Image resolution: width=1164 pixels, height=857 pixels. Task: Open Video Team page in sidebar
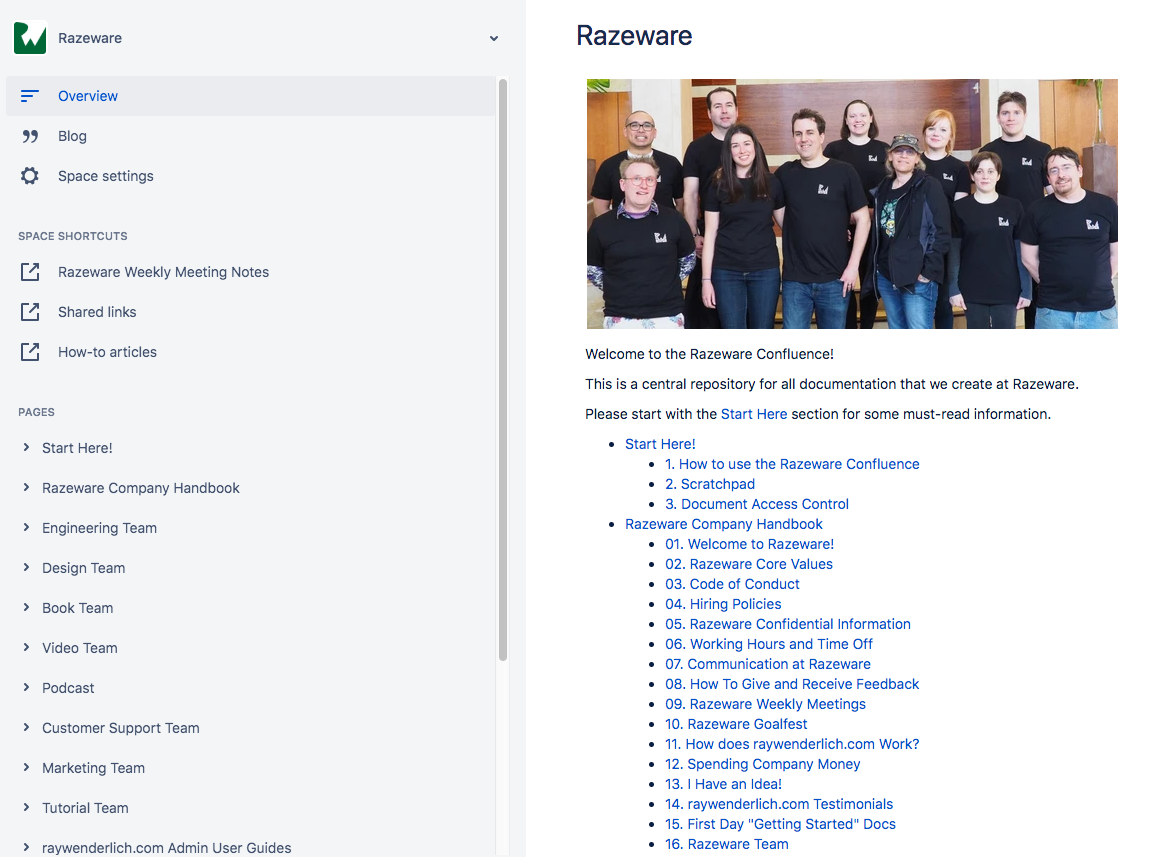click(x=80, y=648)
